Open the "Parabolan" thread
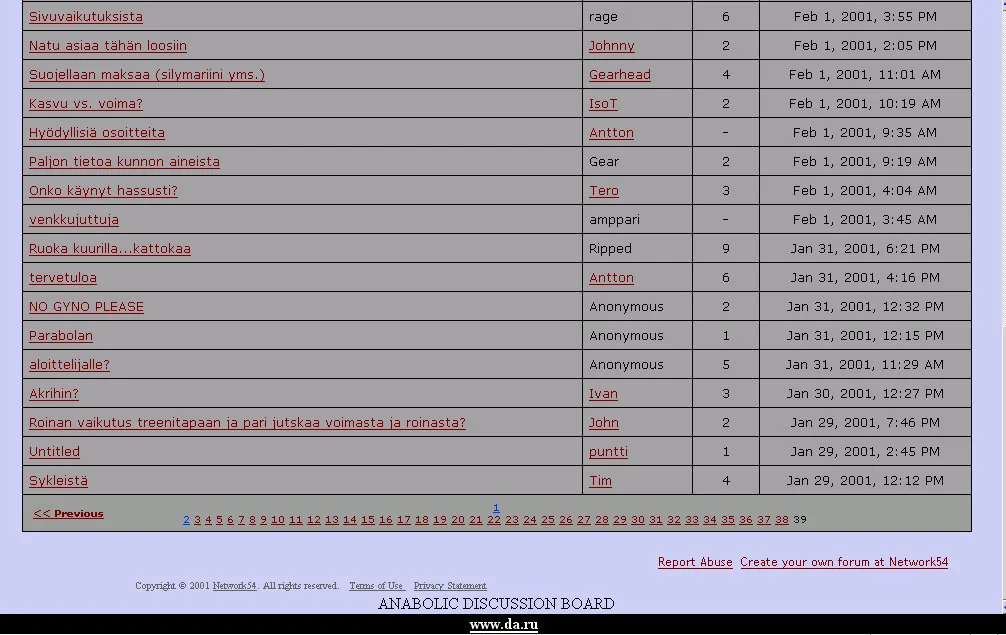The height and width of the screenshot is (635, 1006). click(x=60, y=336)
